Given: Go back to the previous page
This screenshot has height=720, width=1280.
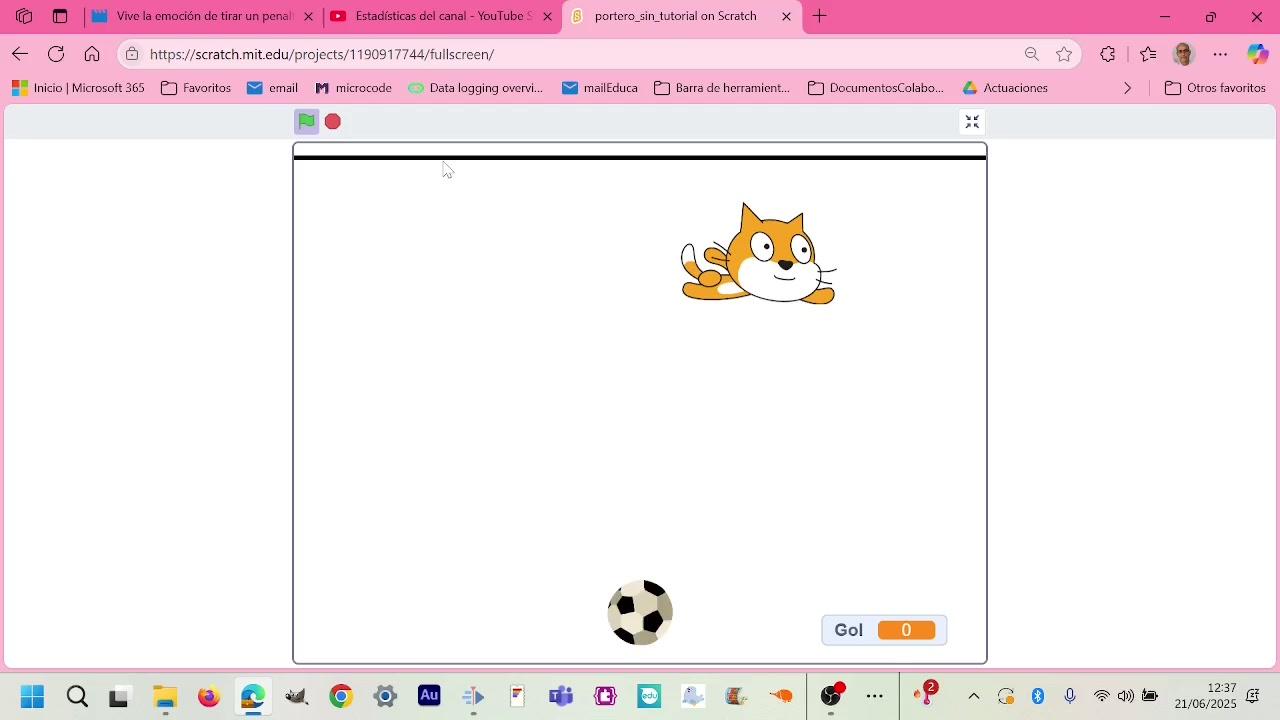Looking at the screenshot, I should [20, 54].
